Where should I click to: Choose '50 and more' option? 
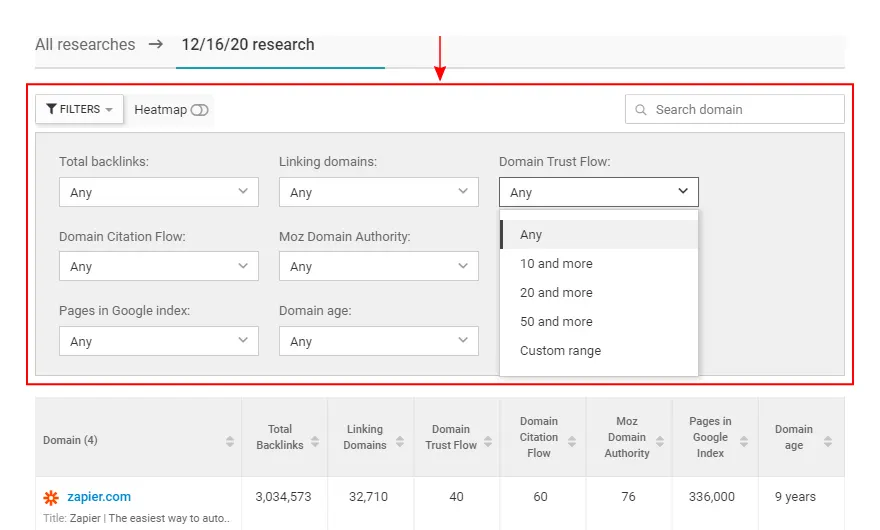[x=599, y=322]
